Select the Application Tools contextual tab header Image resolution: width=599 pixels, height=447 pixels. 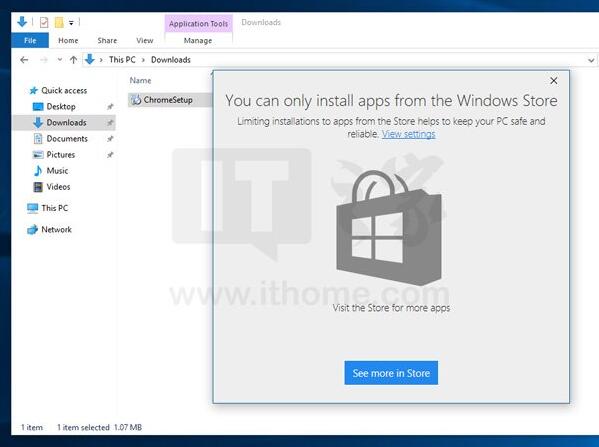tap(198, 24)
